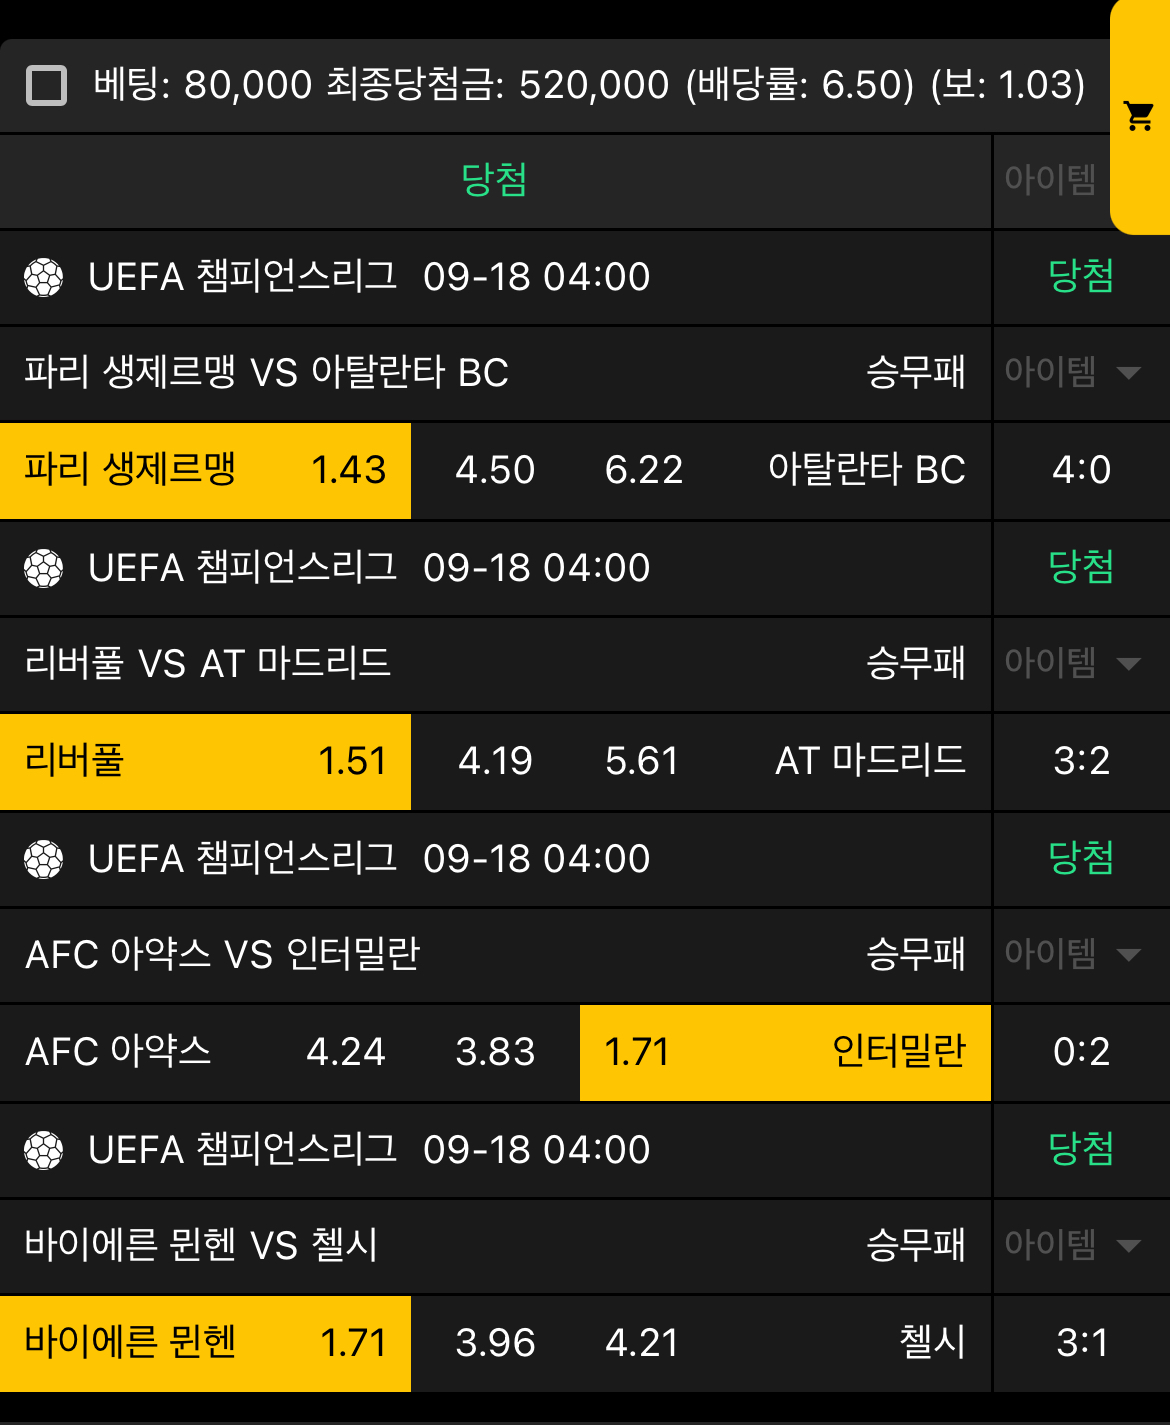Click soccer ball icon for PSG match
The width and height of the screenshot is (1170, 1425).
tap(44, 277)
